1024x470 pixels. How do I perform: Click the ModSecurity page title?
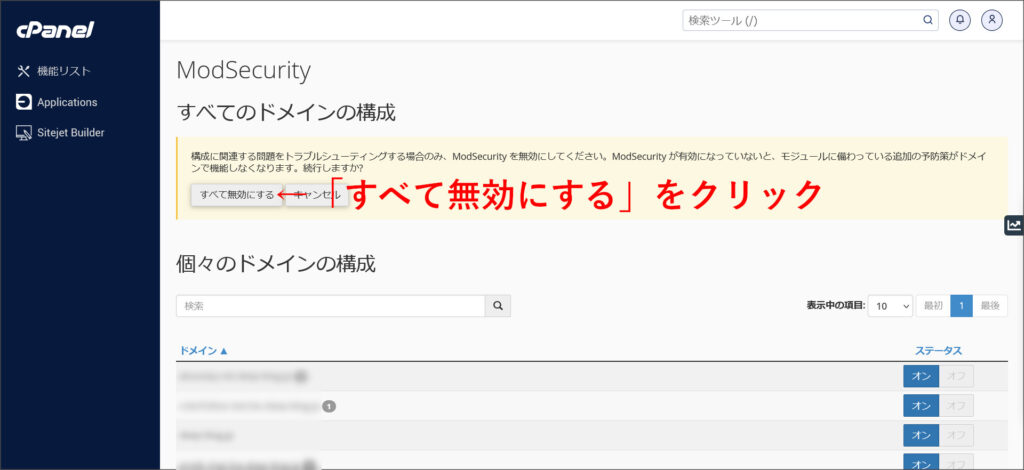tap(244, 71)
